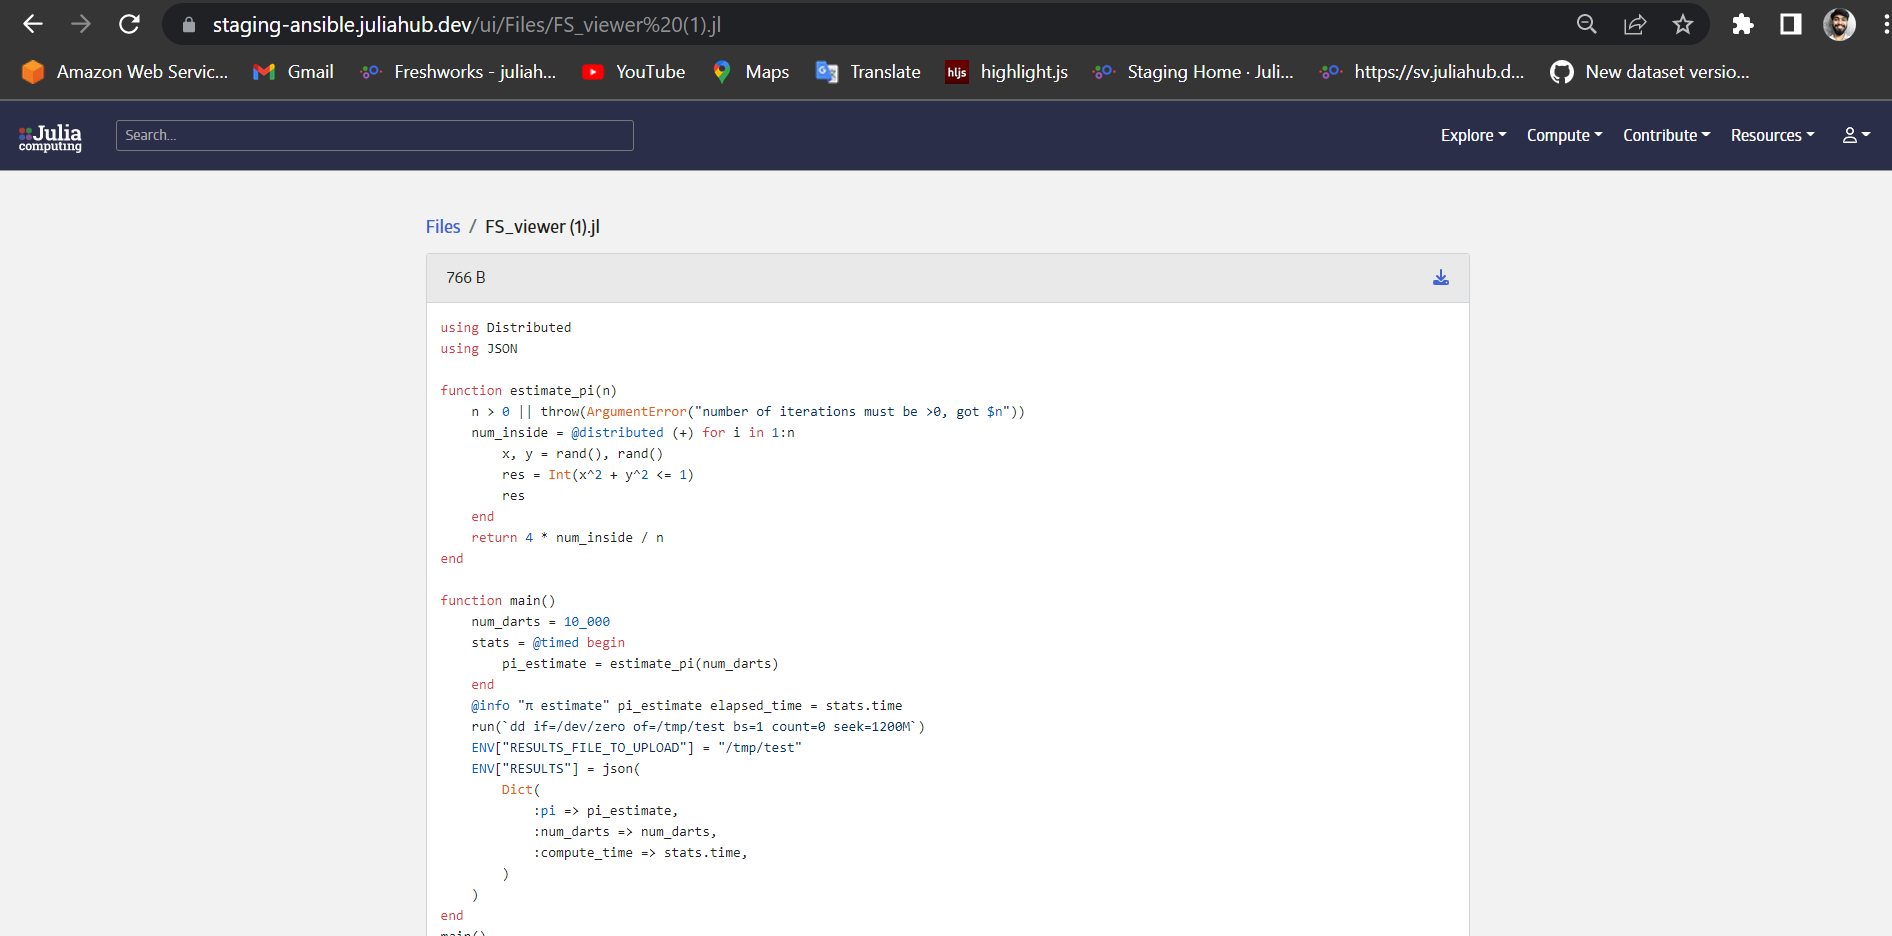Open the Translate bookmark
The height and width of the screenshot is (936, 1892).
(x=868, y=72)
